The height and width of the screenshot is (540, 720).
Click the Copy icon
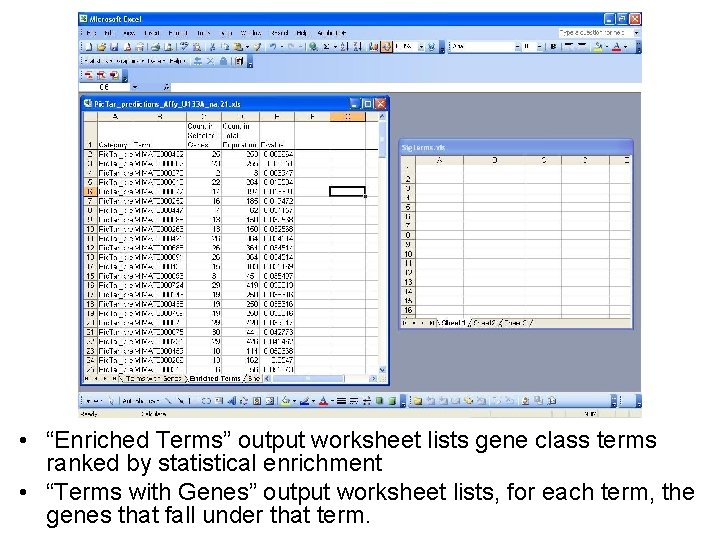point(225,46)
